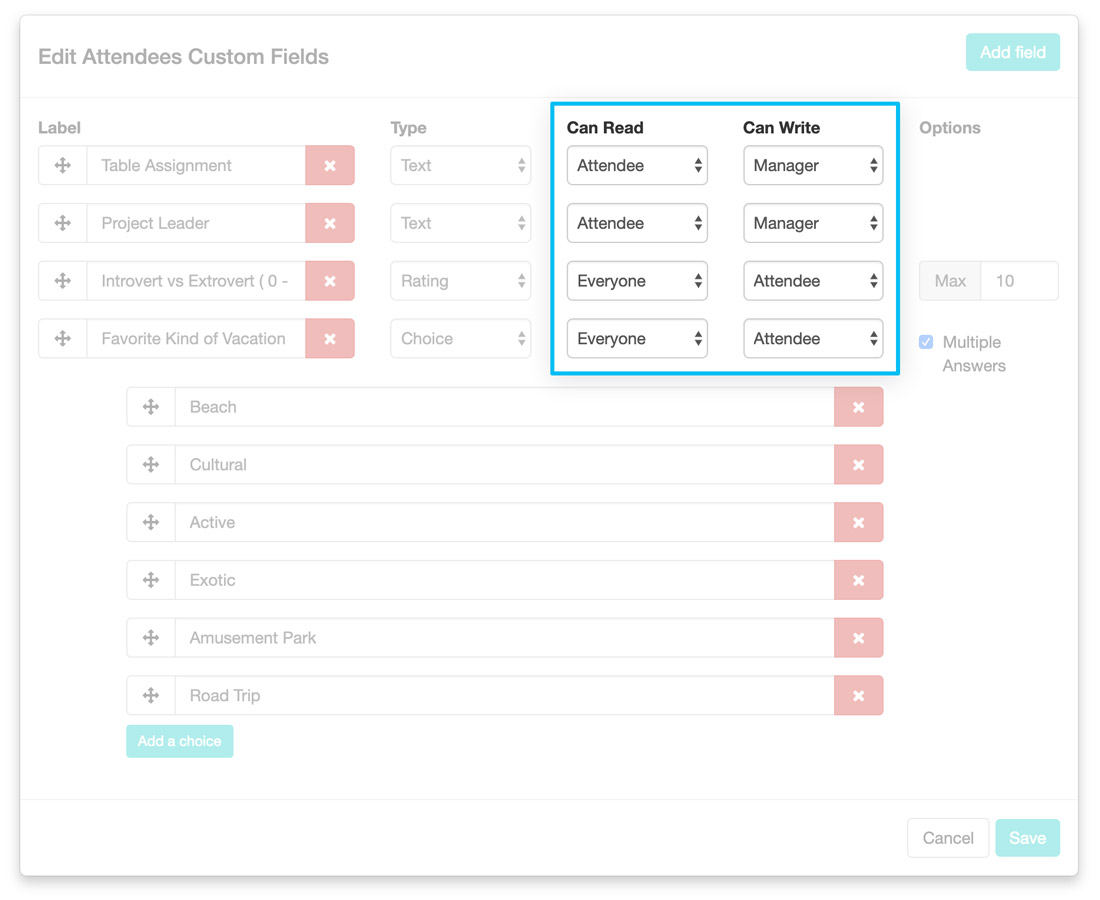Edit the Active choice text field
This screenshot has height=900, width=1100.
coord(504,522)
